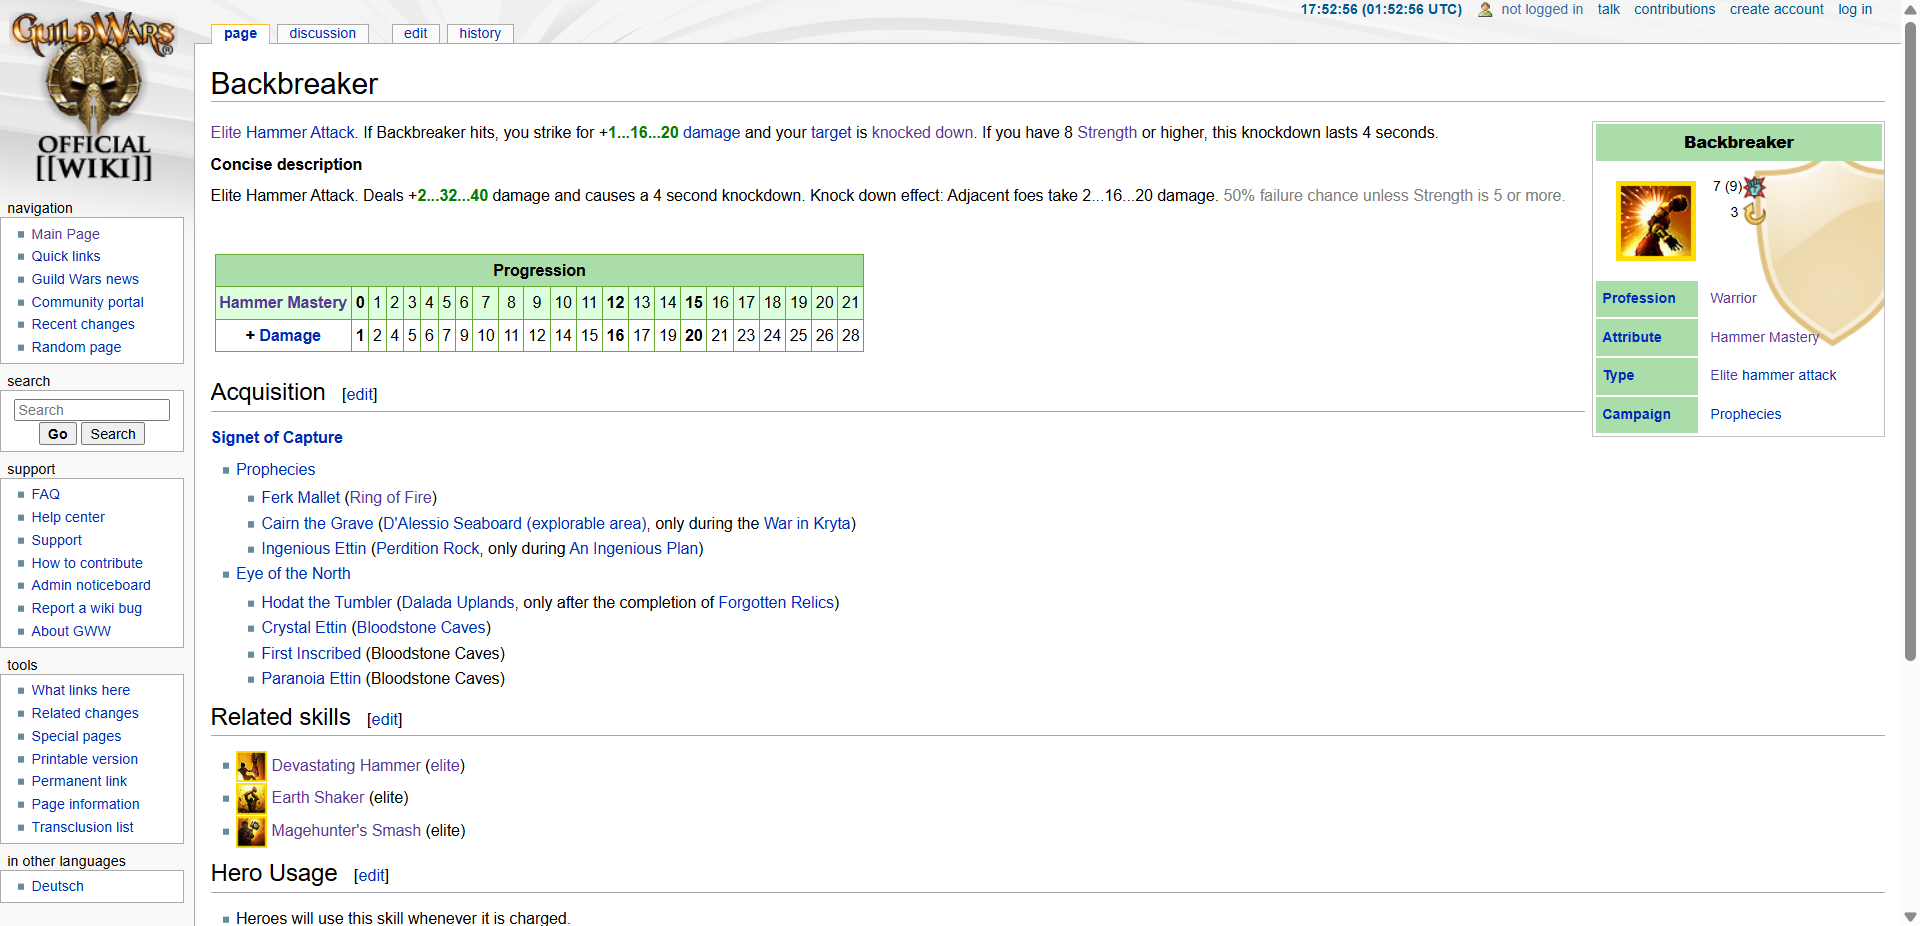Screen dimensions: 1920x926
Task: Open Hodat the Tumbler link
Action: (x=326, y=602)
